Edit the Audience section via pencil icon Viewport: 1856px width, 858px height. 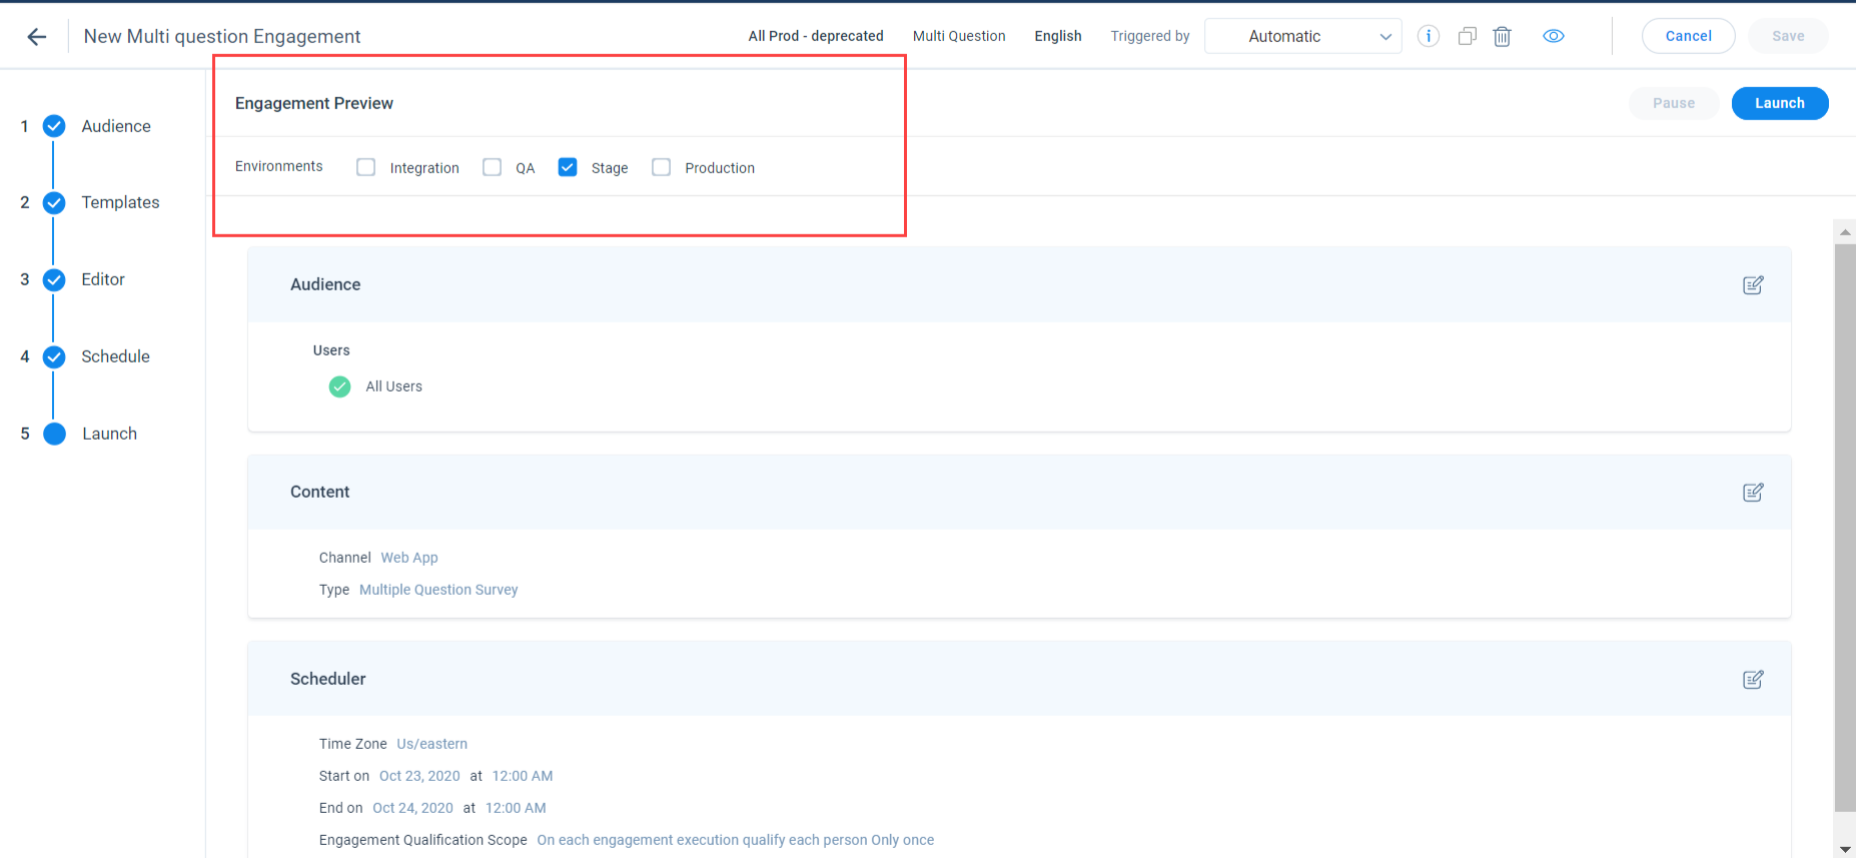click(1753, 285)
